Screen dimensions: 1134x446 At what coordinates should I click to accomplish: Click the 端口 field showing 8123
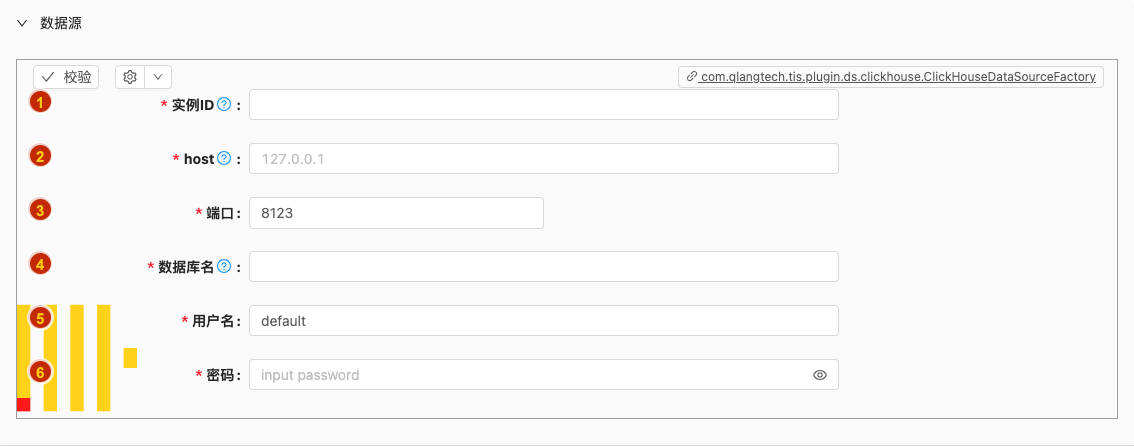pos(396,213)
